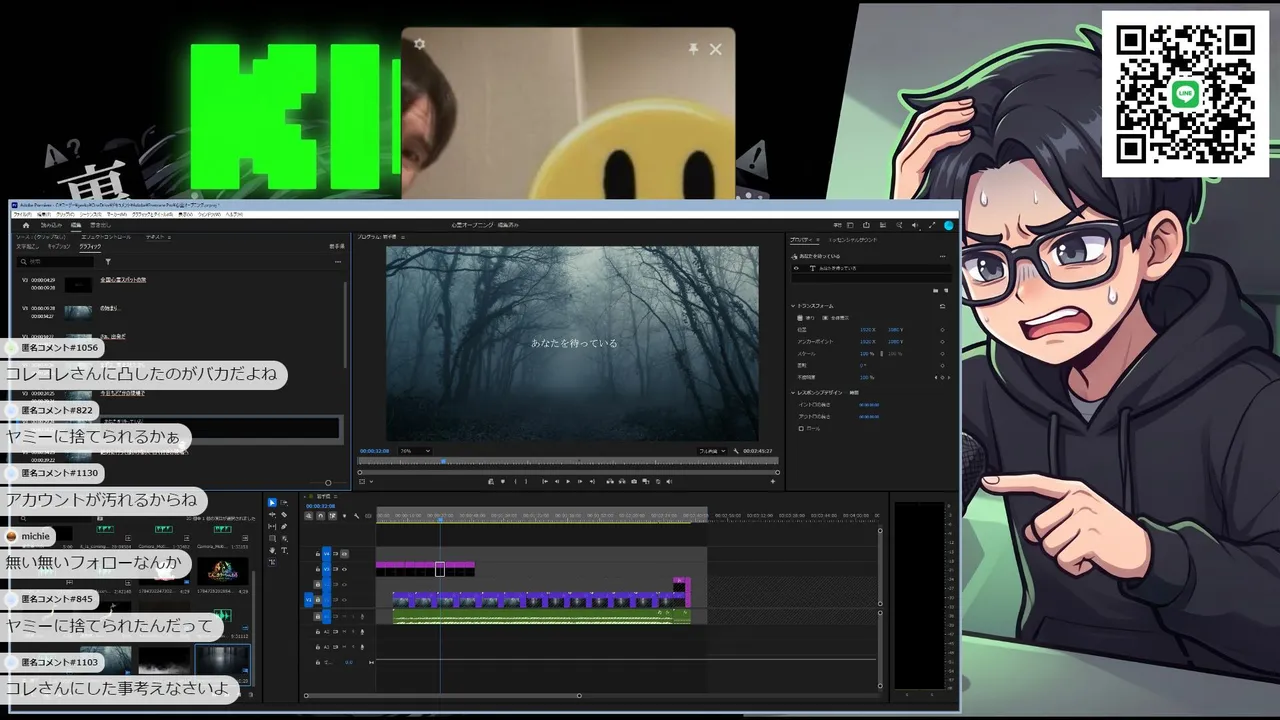The width and height of the screenshot is (1280, 720).
Task: Reset the Transform section
Action: pos(942,306)
